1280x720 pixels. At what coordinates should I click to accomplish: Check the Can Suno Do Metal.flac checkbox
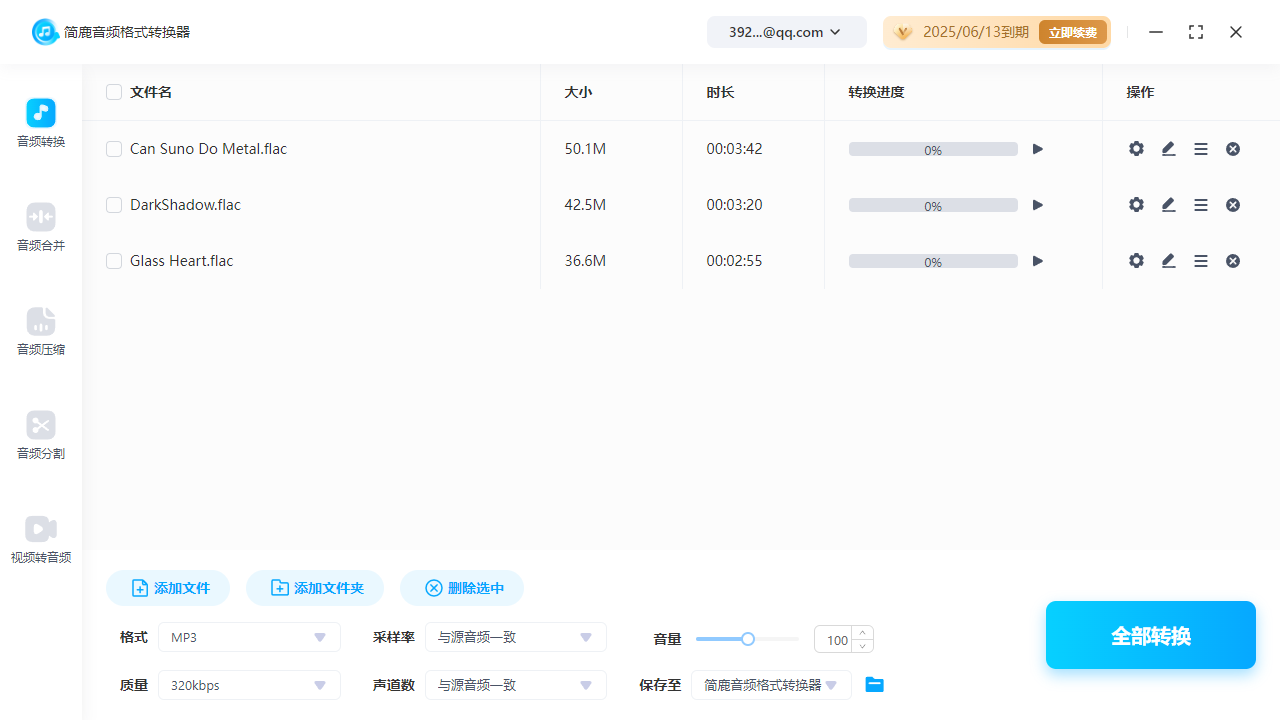pos(114,148)
